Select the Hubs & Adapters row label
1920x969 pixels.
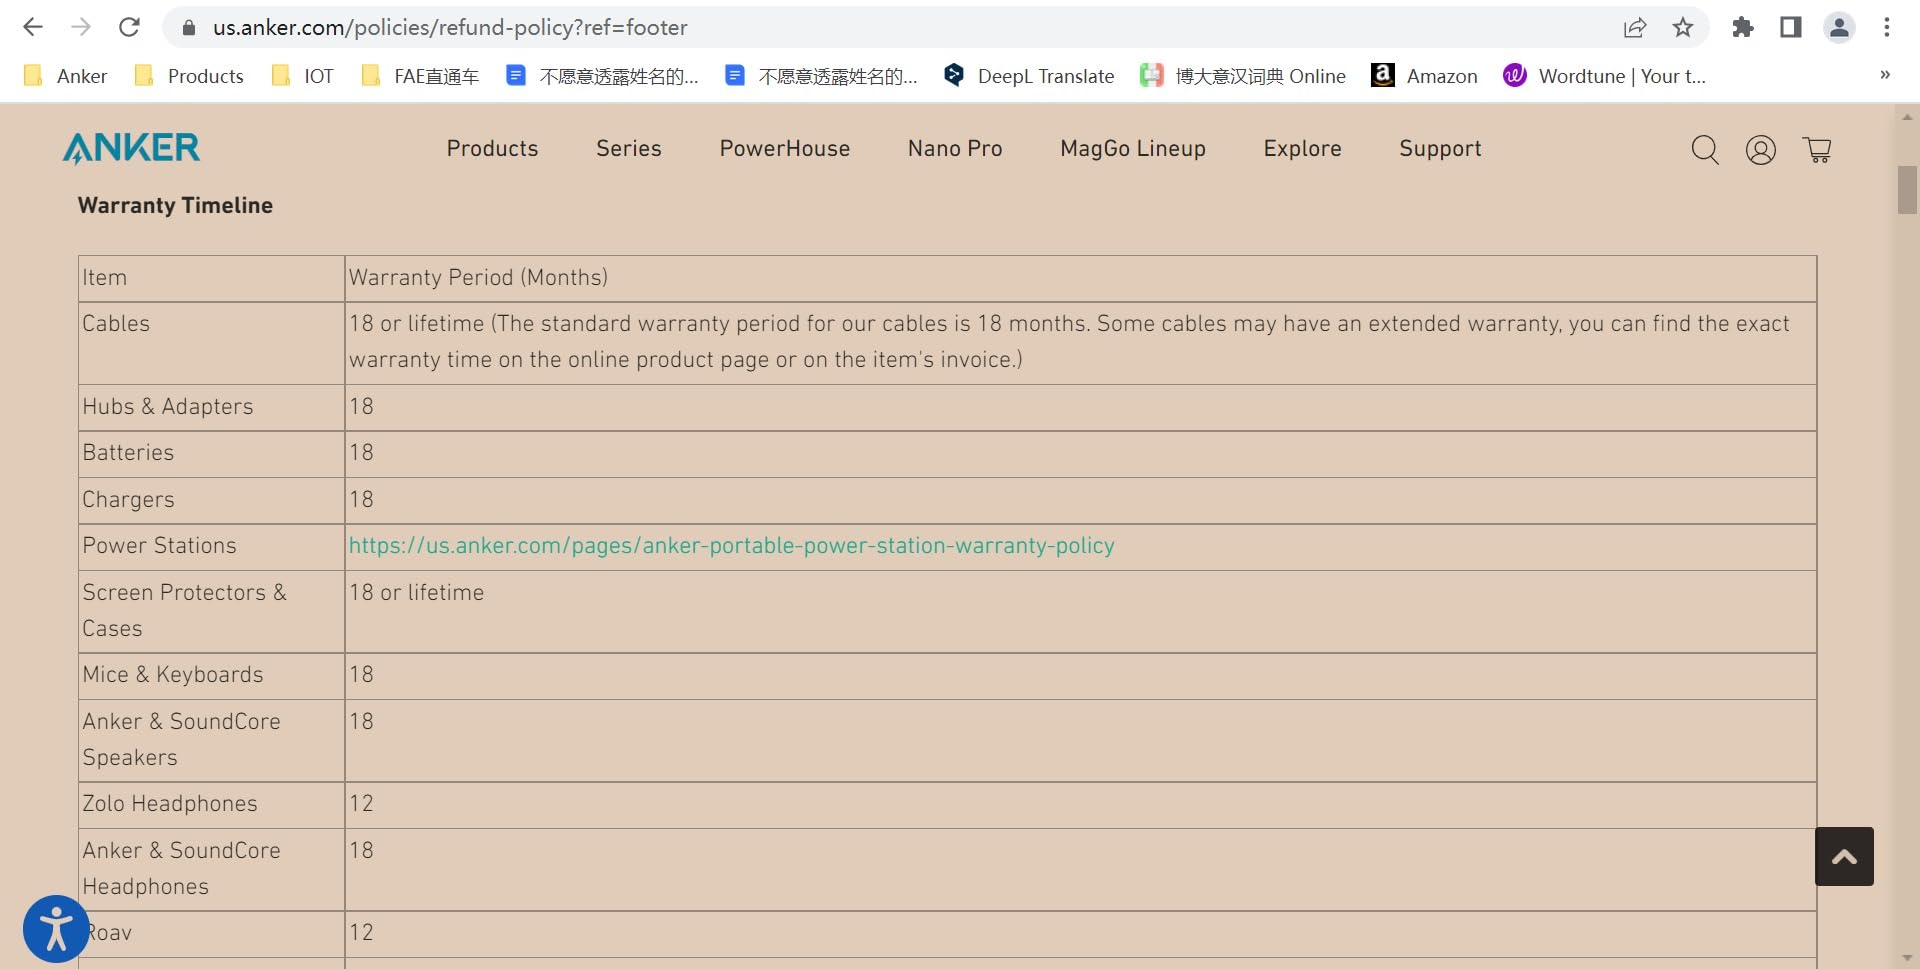pyautogui.click(x=168, y=407)
